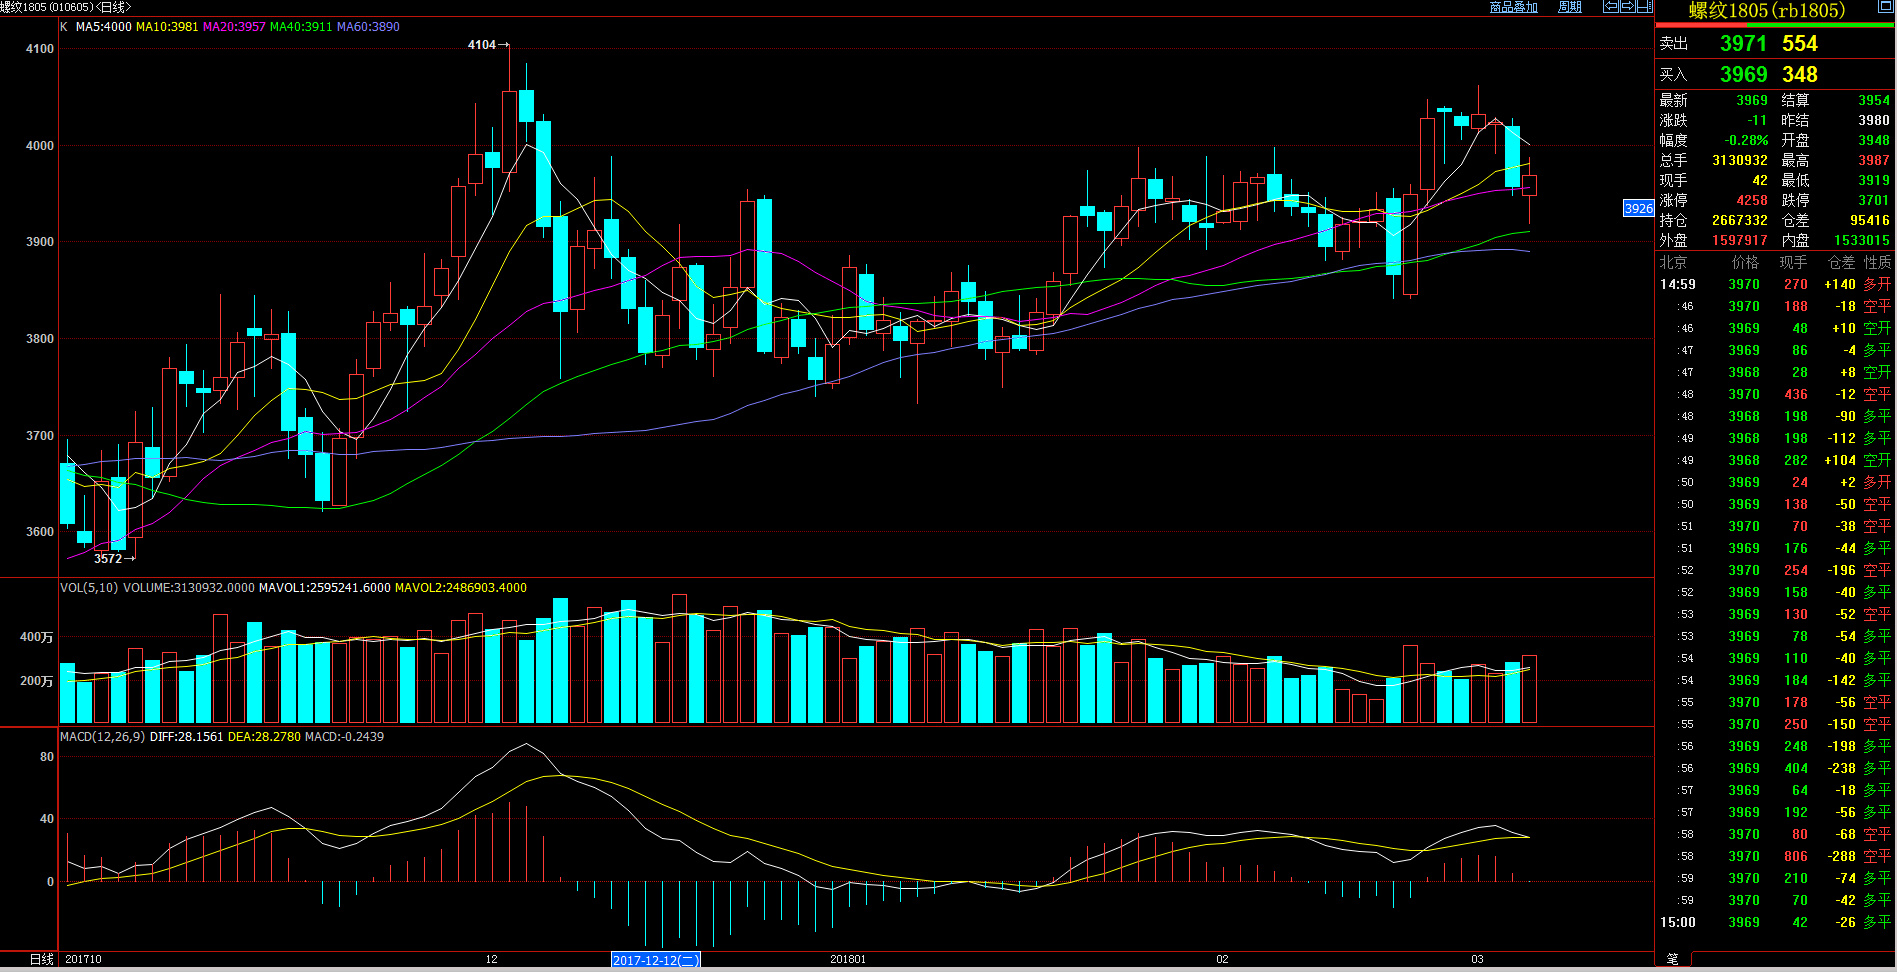1897x972 pixels.
Task: Select the 笔 tick tab
Action: pos(1672,959)
